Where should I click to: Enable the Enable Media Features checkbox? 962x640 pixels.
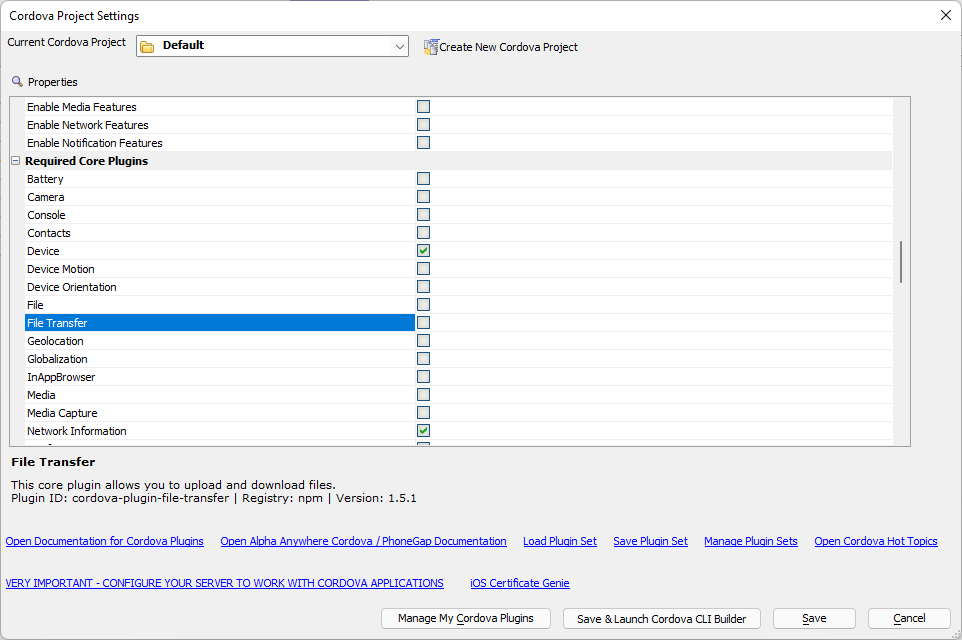tap(423, 106)
